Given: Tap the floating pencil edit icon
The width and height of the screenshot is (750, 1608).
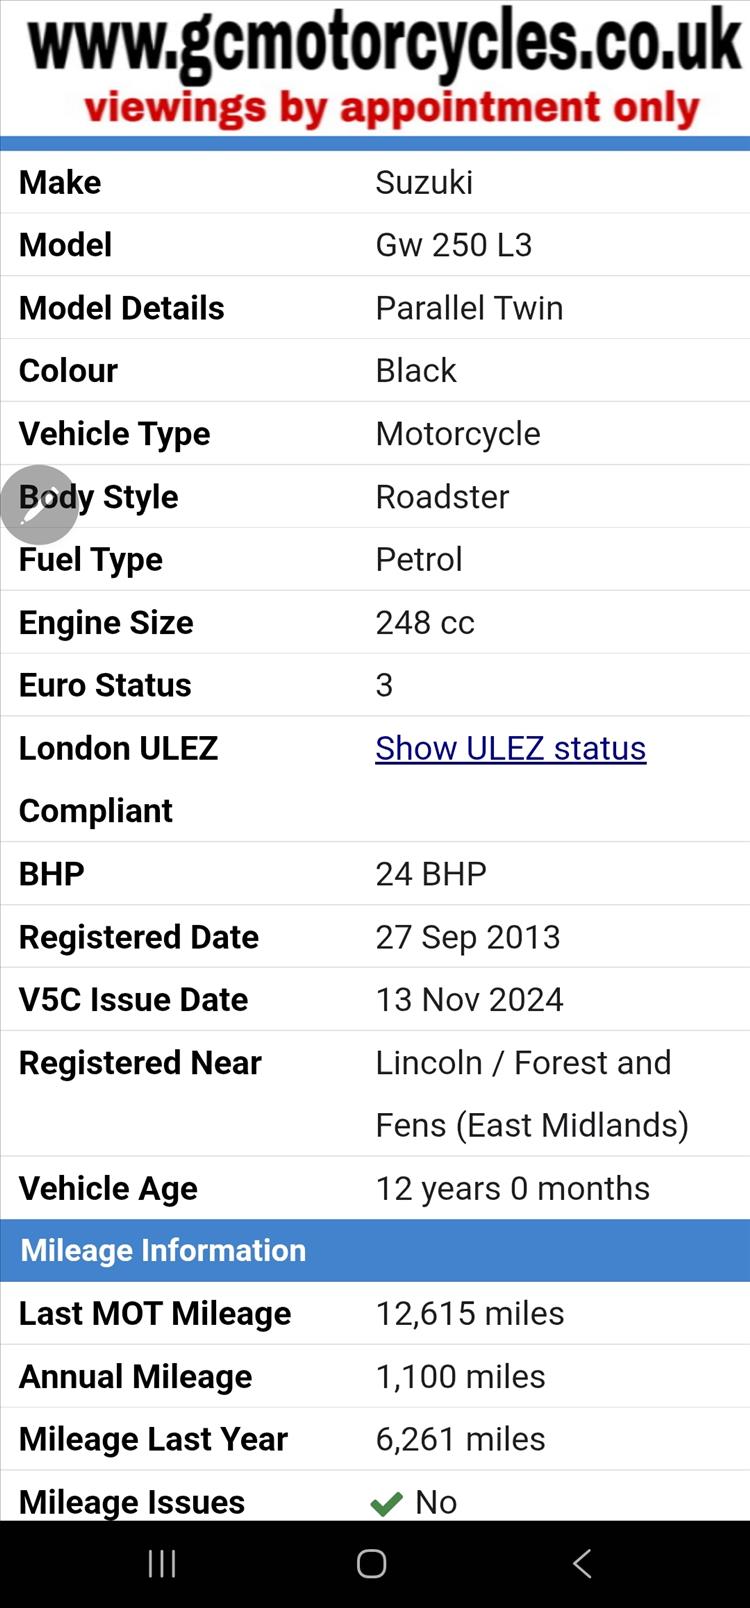Looking at the screenshot, I should click(x=39, y=504).
